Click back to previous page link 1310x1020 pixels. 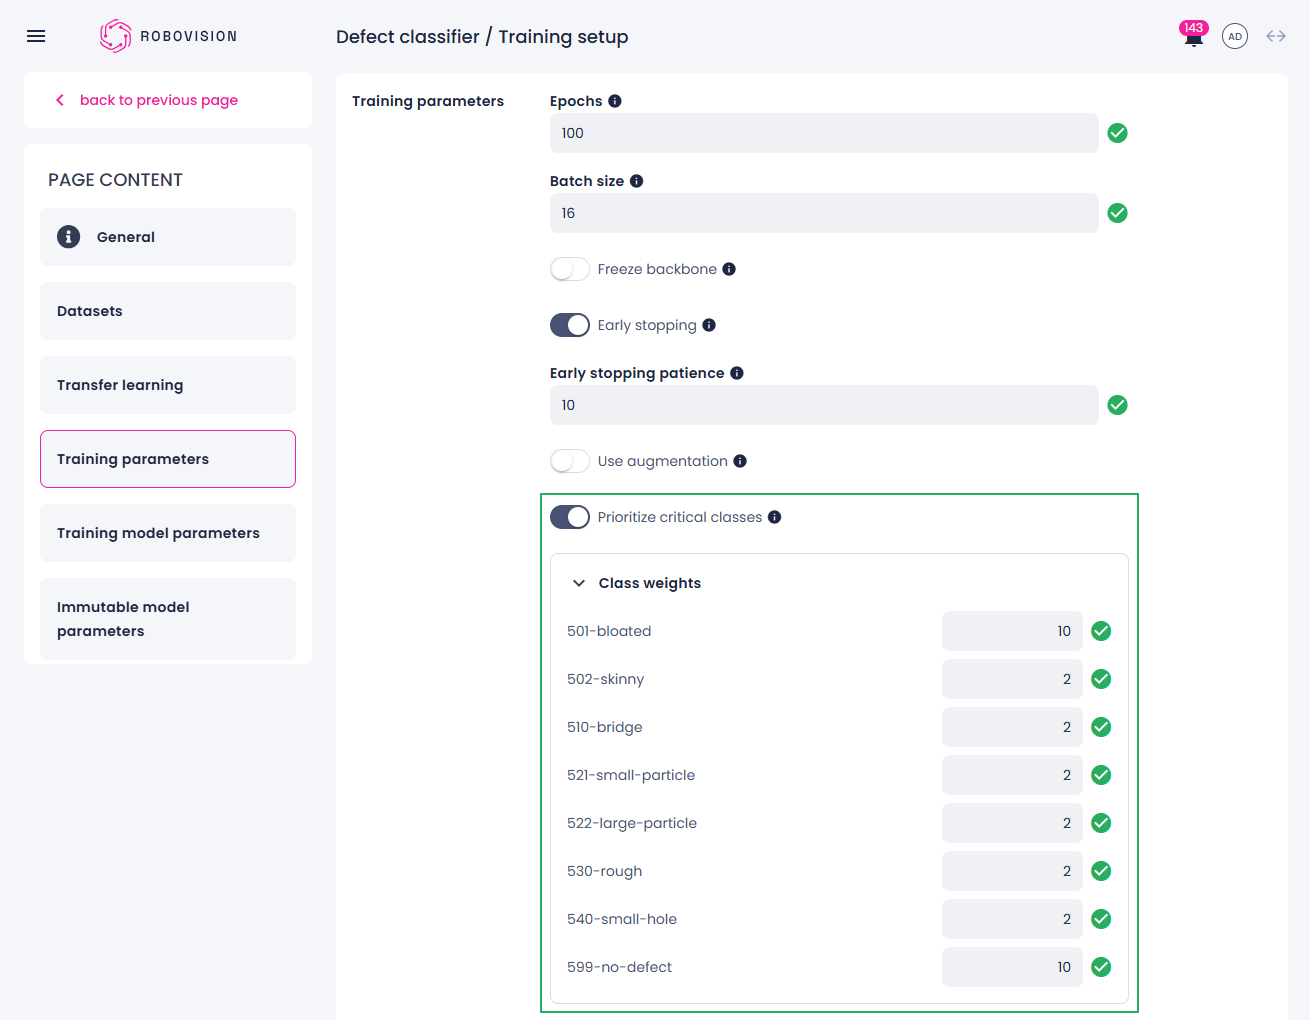pos(159,100)
